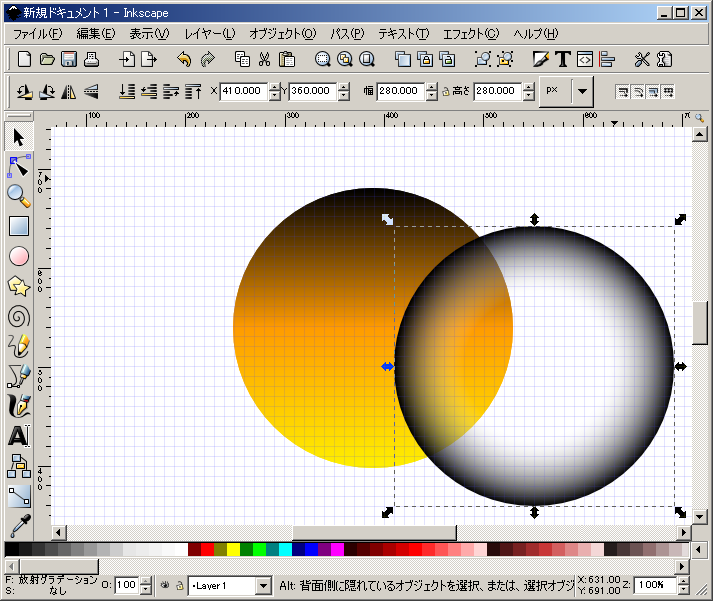
Task: Raise selection to top icon
Action: click(194, 92)
